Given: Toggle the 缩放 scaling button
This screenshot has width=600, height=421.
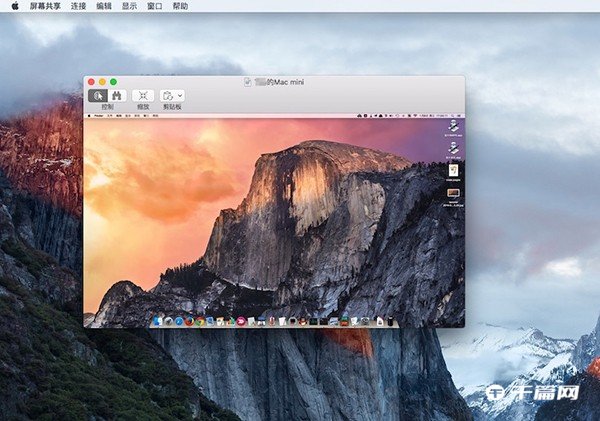Looking at the screenshot, I should [x=143, y=95].
